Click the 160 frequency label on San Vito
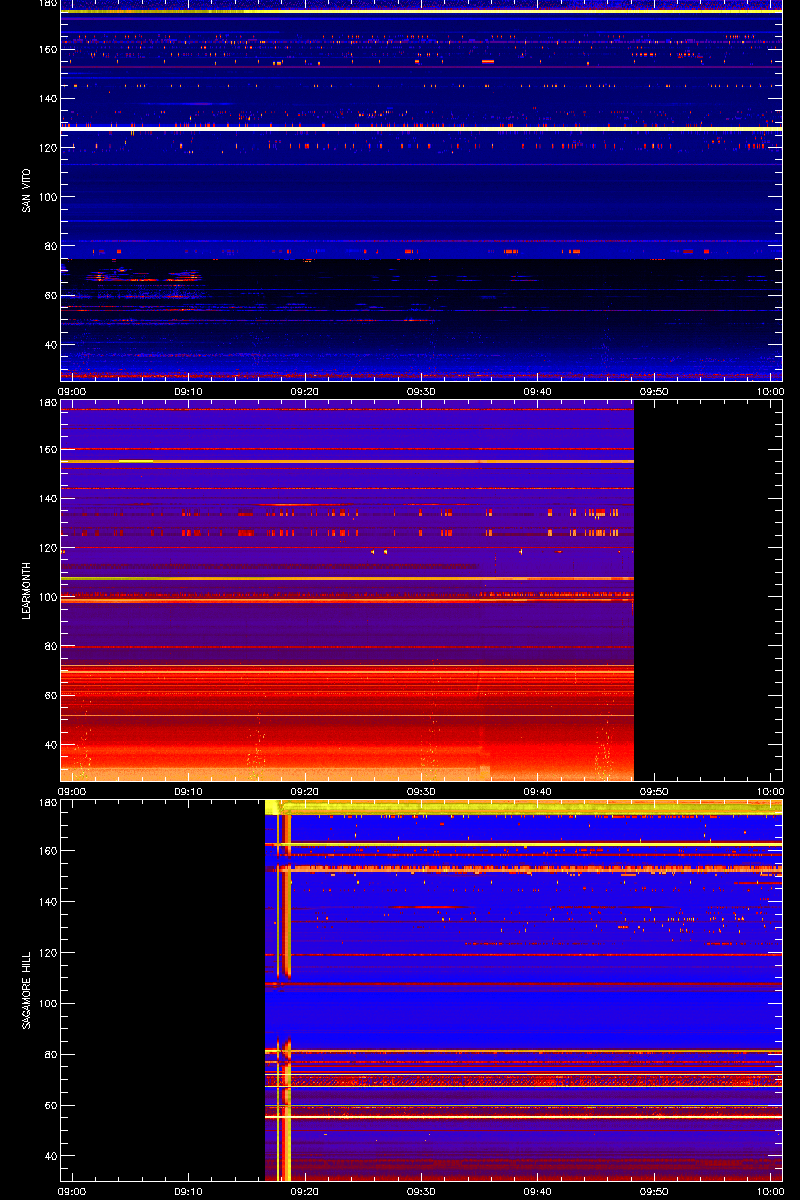This screenshot has width=800, height=1200. coord(46,49)
